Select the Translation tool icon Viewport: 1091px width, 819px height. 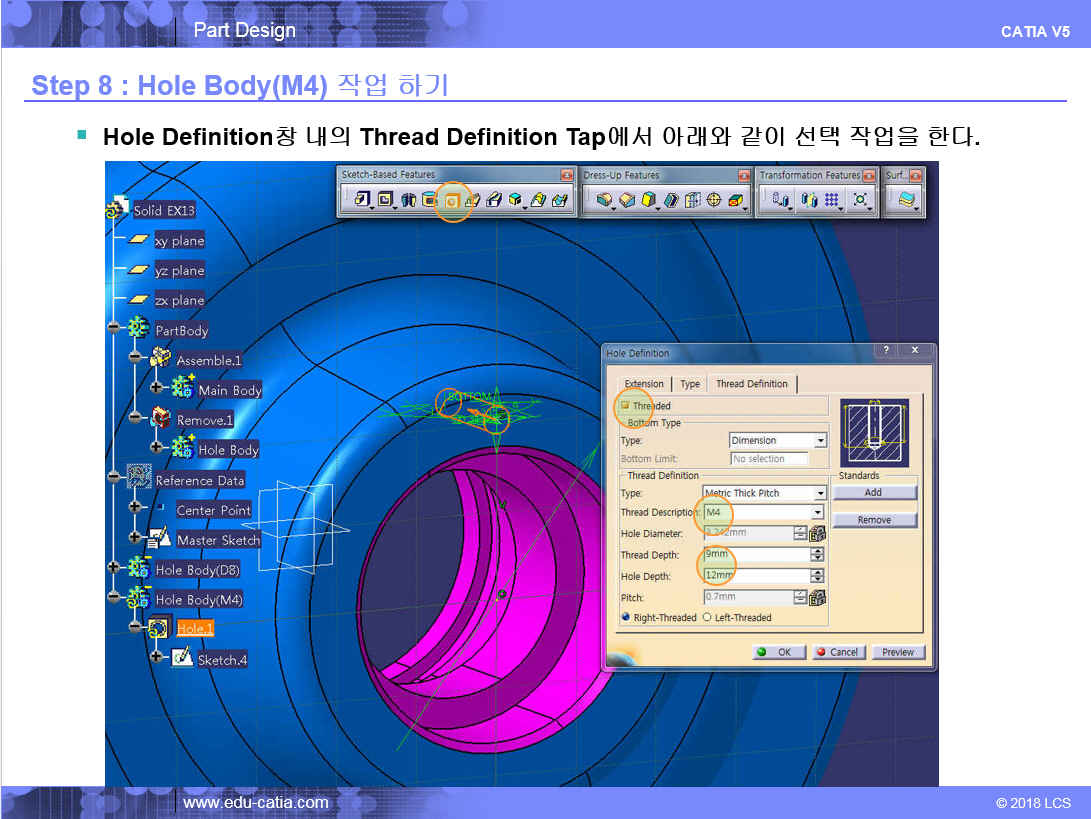click(781, 200)
